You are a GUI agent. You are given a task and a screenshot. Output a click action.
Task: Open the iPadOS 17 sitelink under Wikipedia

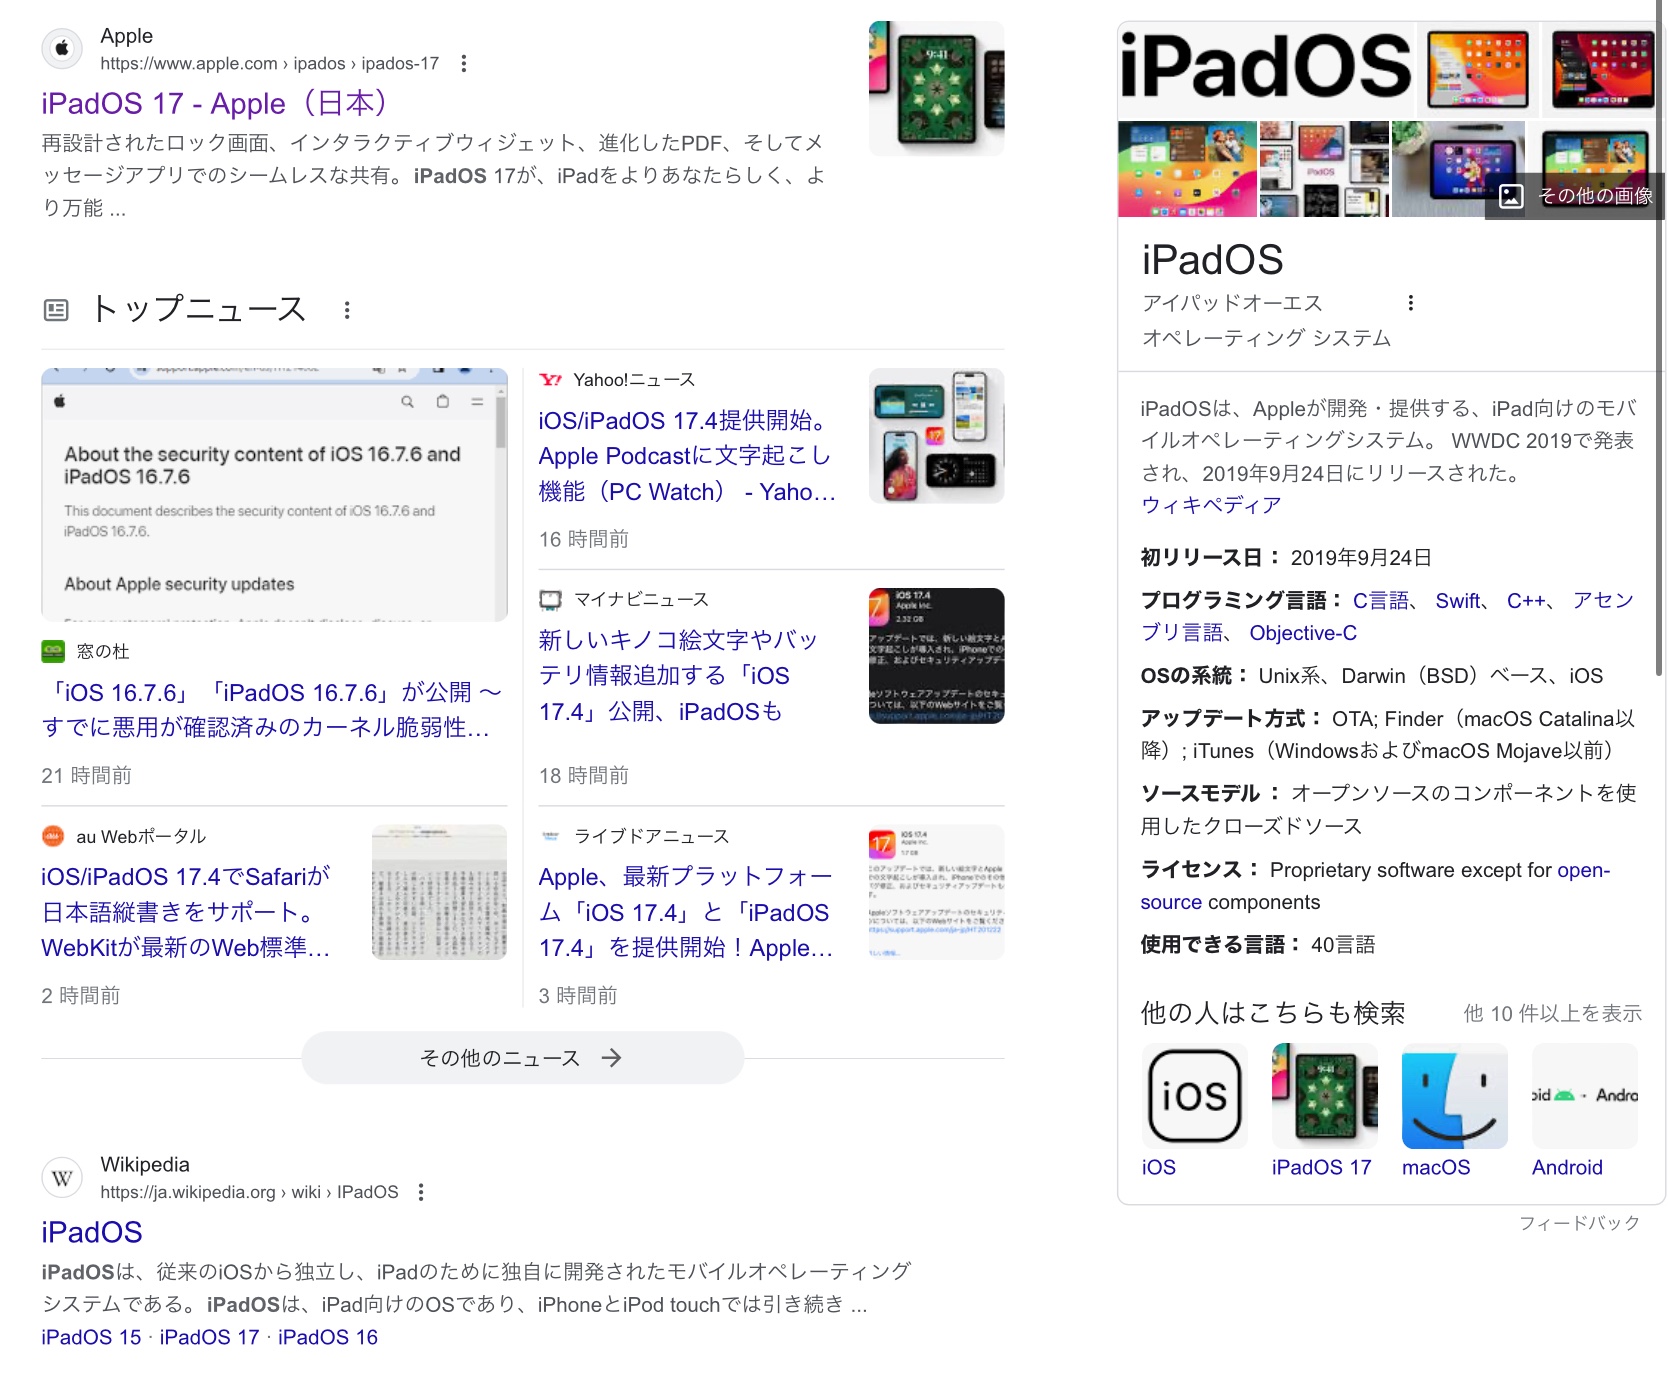click(209, 1337)
